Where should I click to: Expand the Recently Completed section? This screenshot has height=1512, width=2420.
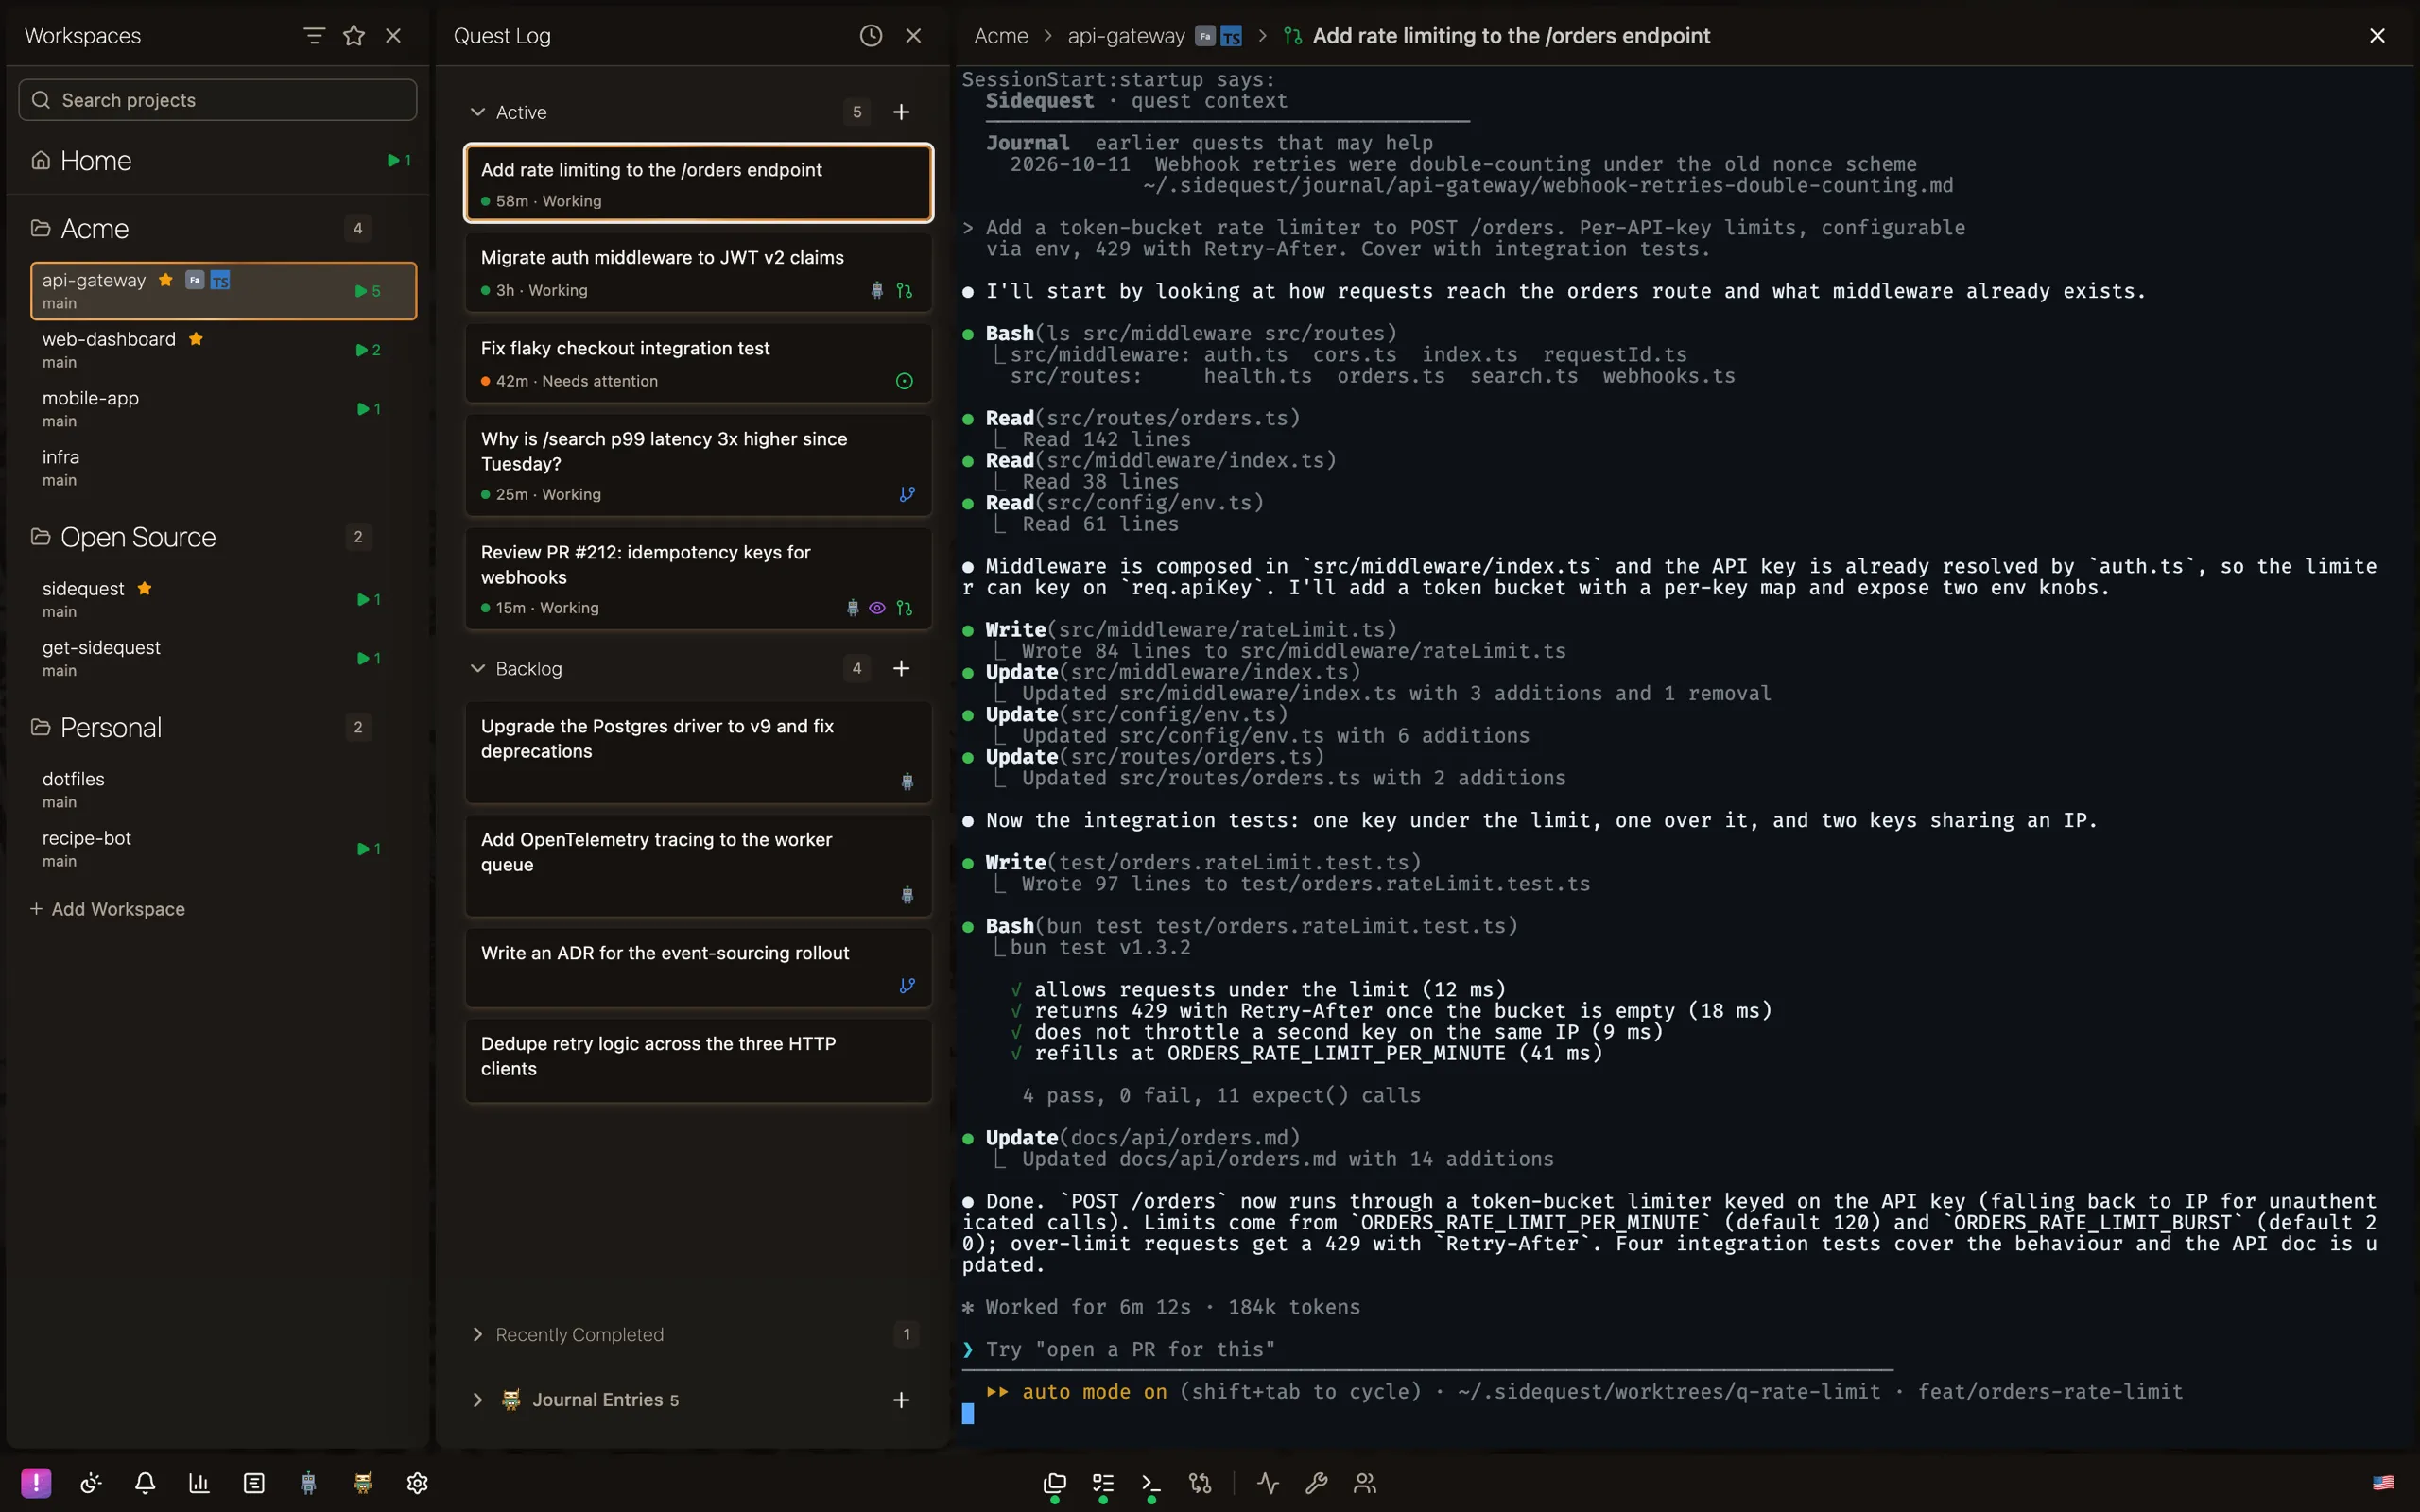tap(478, 1335)
